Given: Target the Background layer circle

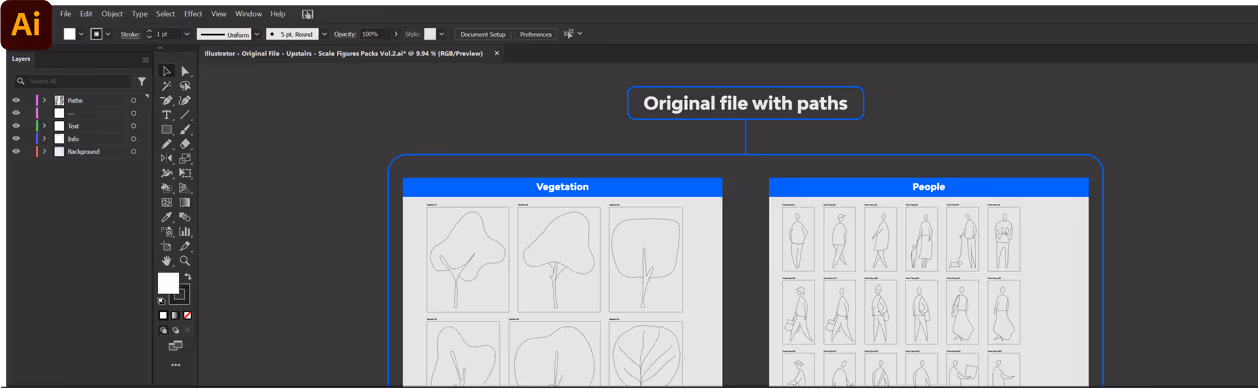Looking at the screenshot, I should 134,152.
